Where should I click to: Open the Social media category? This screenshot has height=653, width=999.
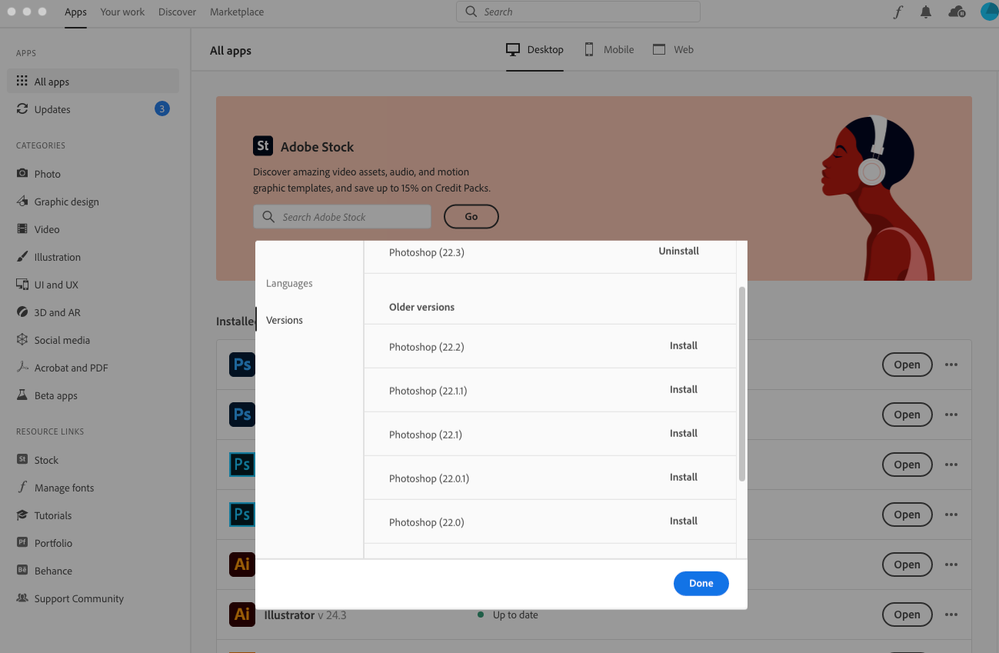[x=53, y=340]
